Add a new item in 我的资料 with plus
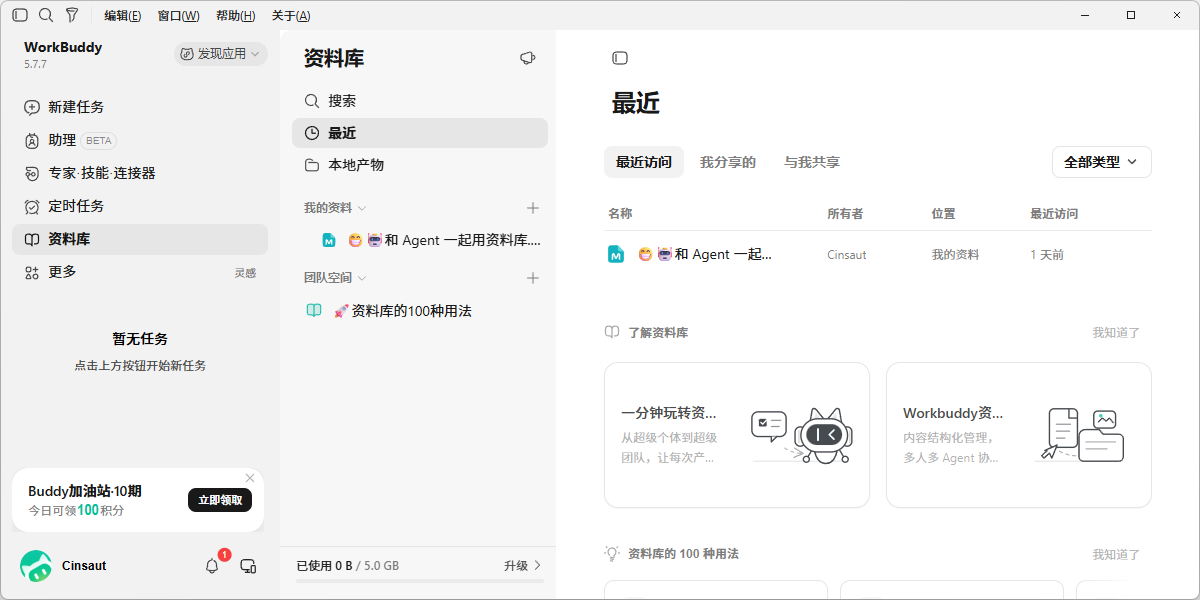This screenshot has width=1200, height=600. pos(533,208)
